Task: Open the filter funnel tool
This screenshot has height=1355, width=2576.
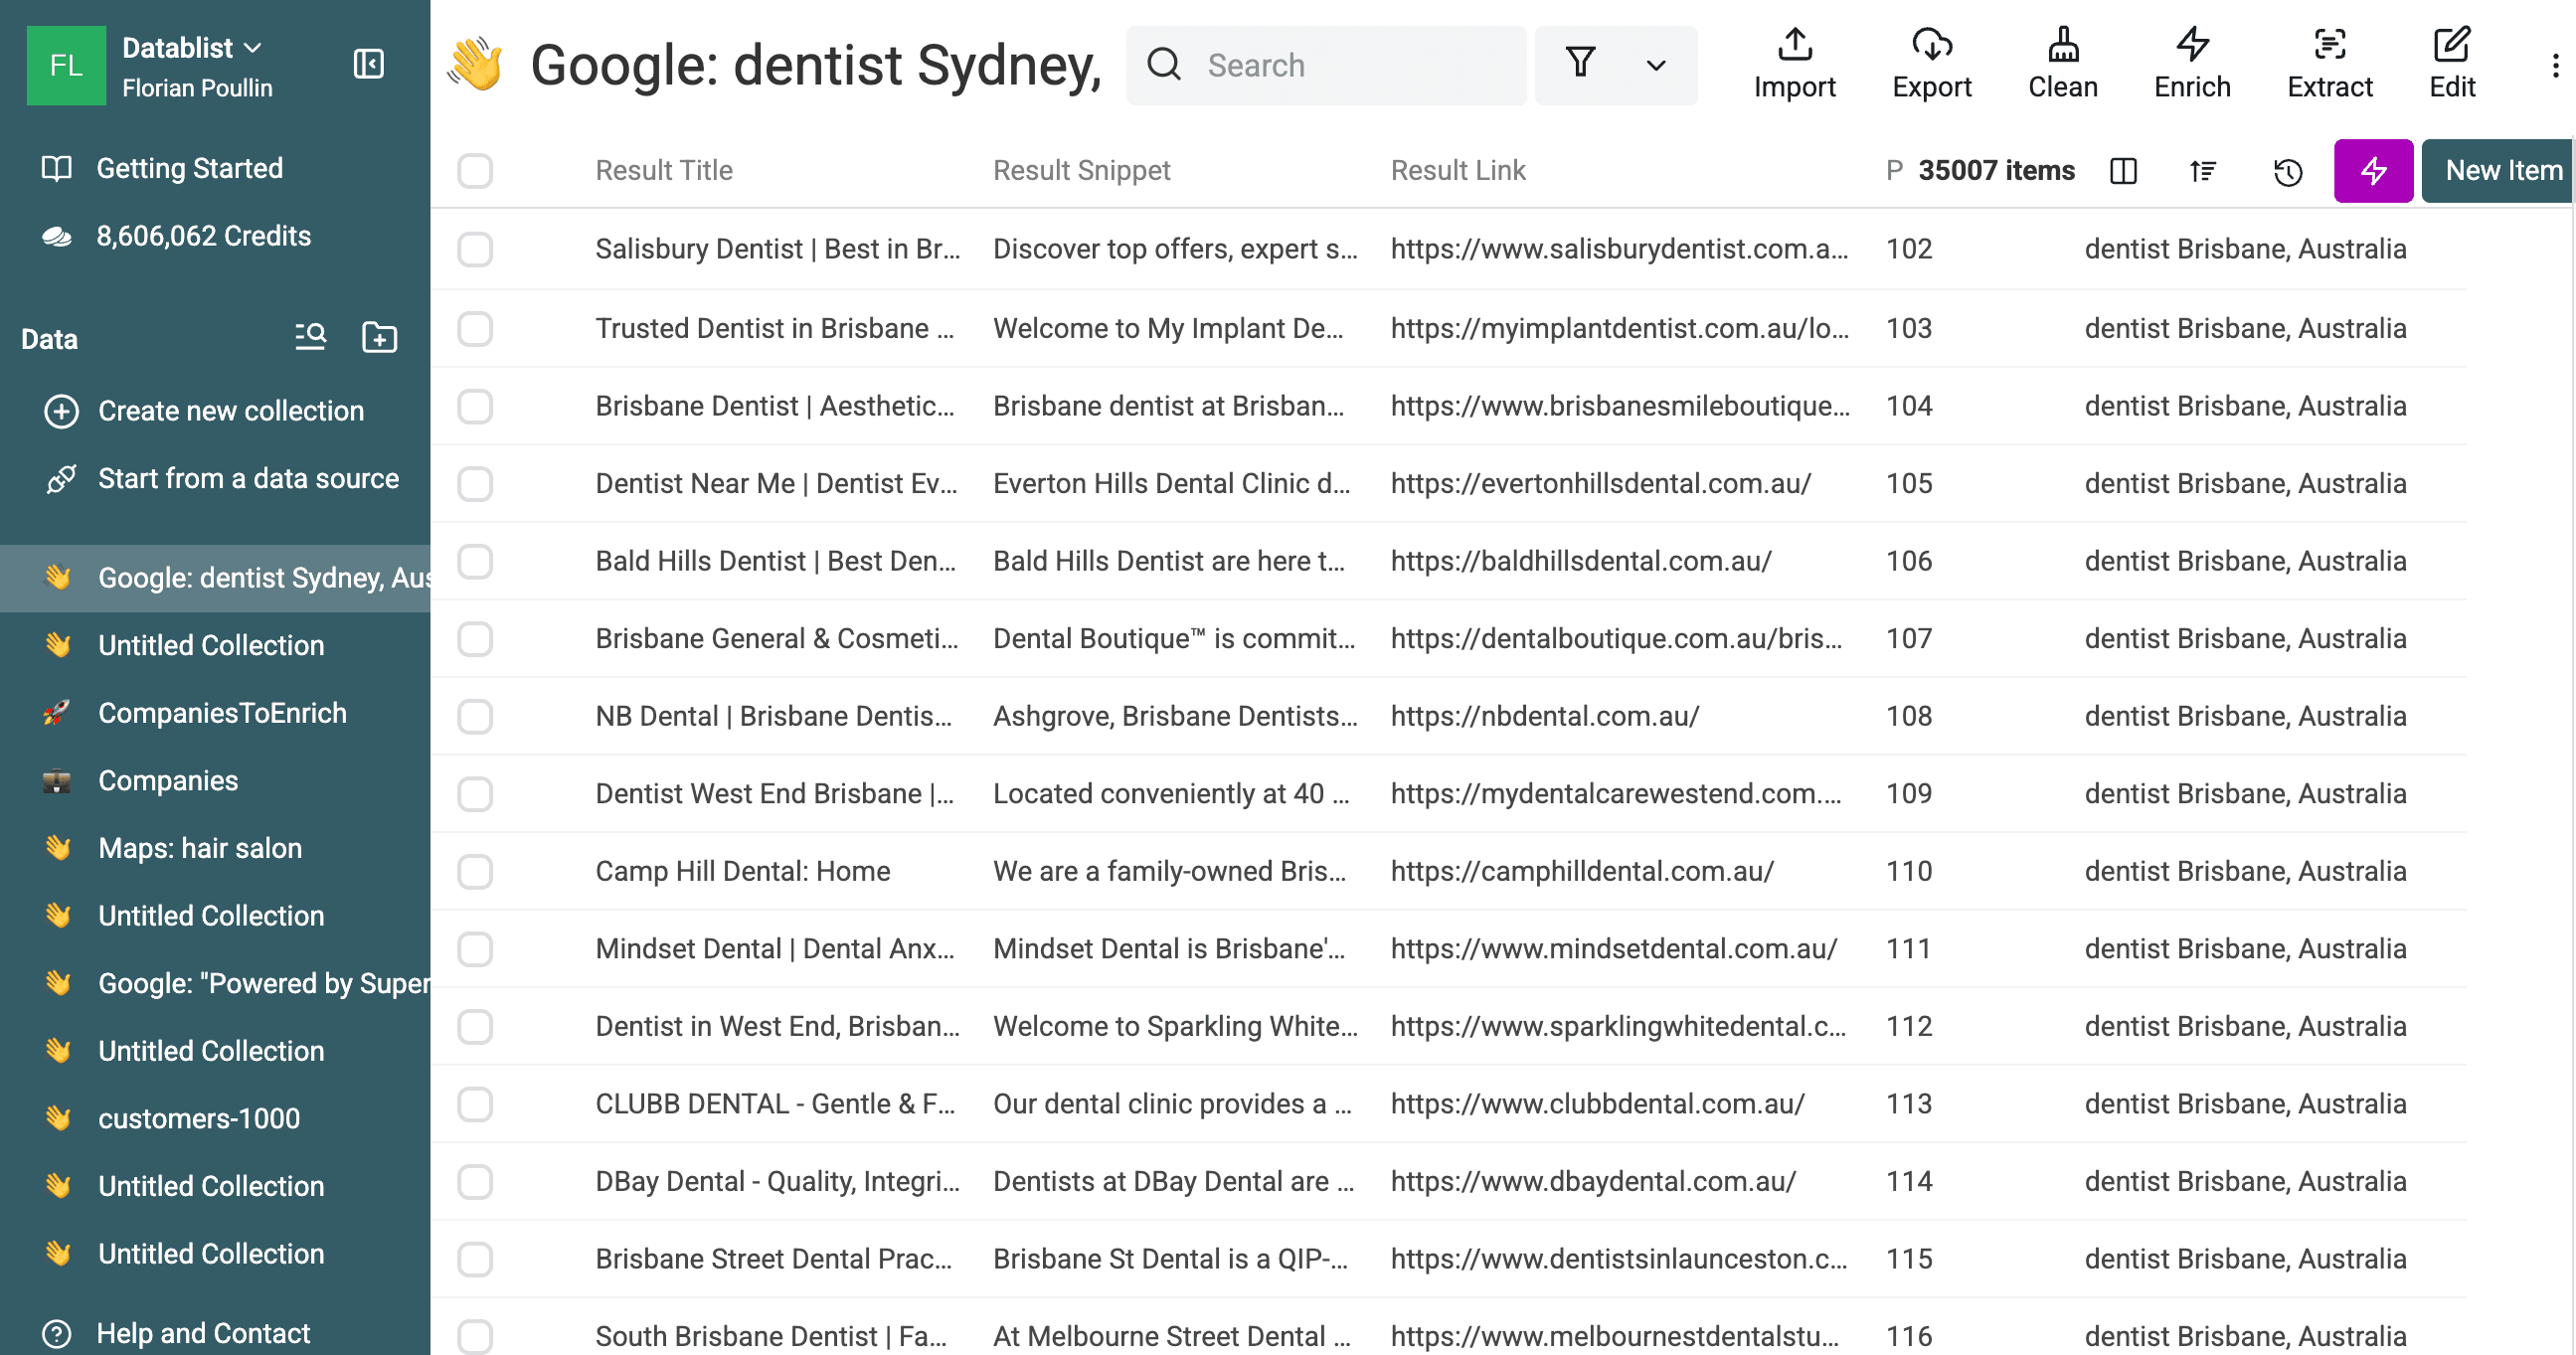Action: click(x=1581, y=64)
